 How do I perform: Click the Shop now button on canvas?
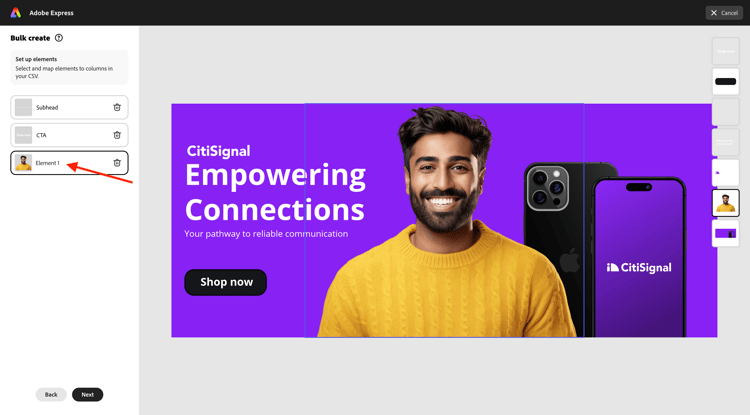coord(226,282)
